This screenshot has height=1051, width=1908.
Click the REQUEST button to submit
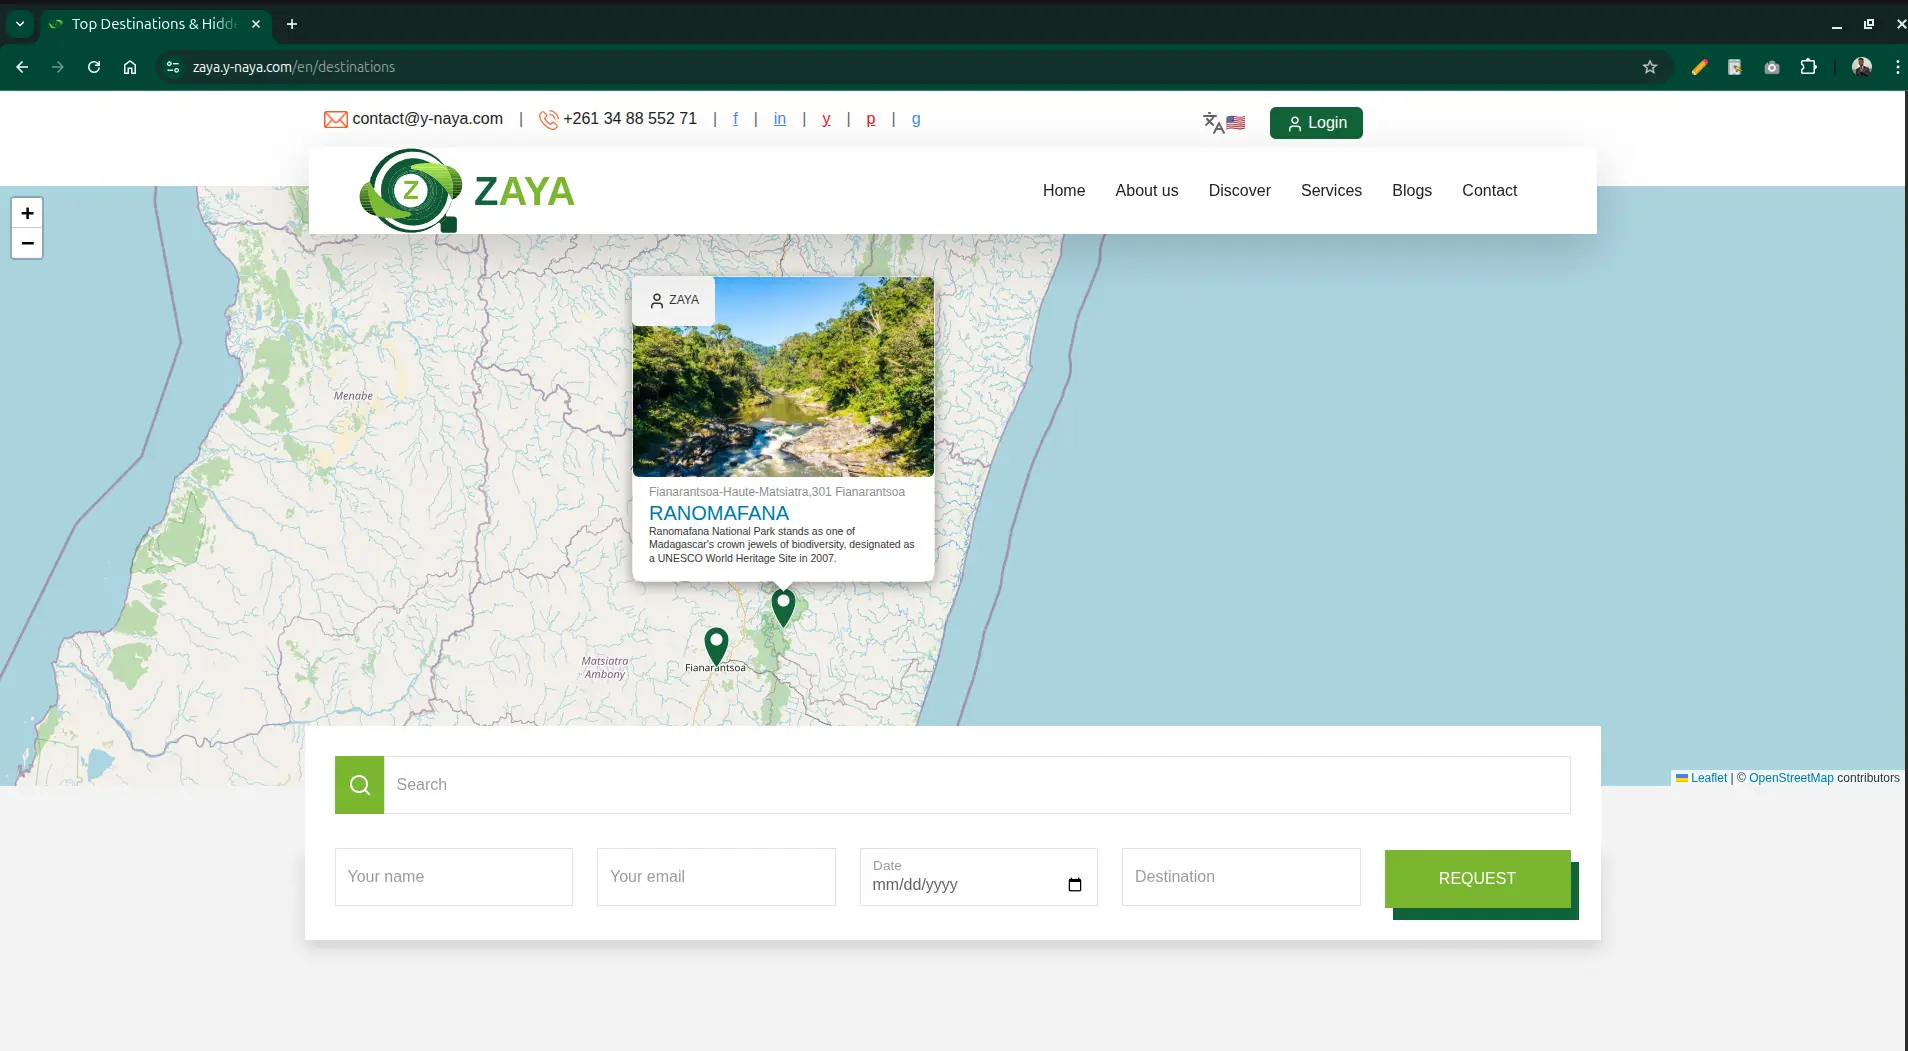[1476, 878]
